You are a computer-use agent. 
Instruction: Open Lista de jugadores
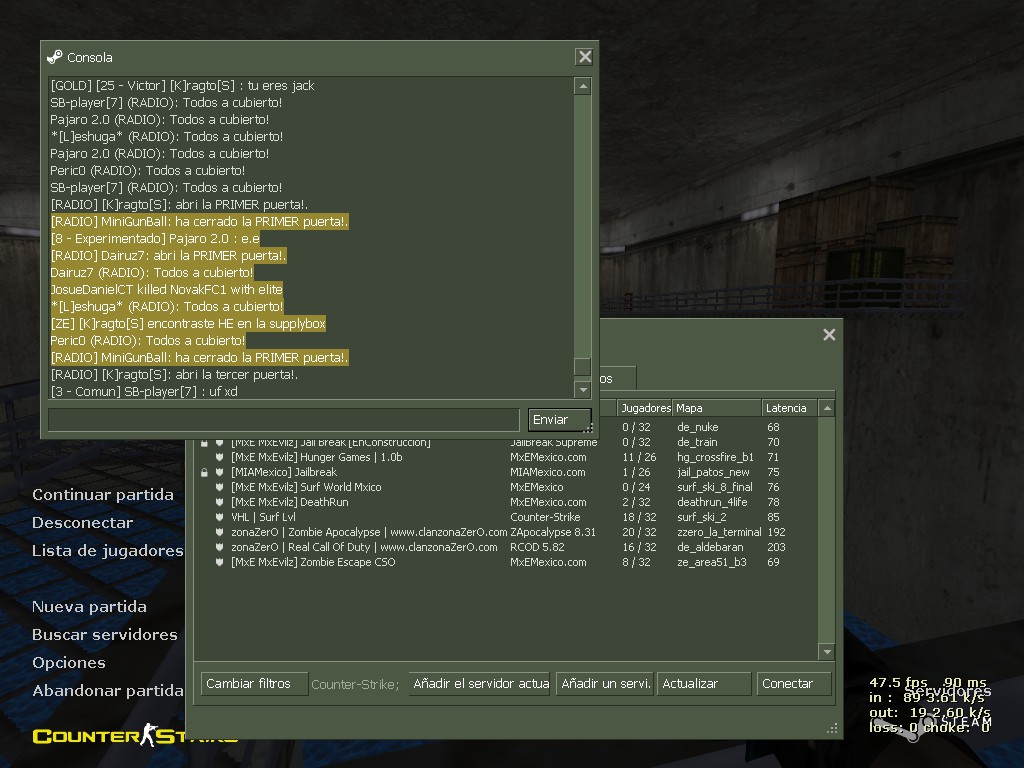pos(108,551)
